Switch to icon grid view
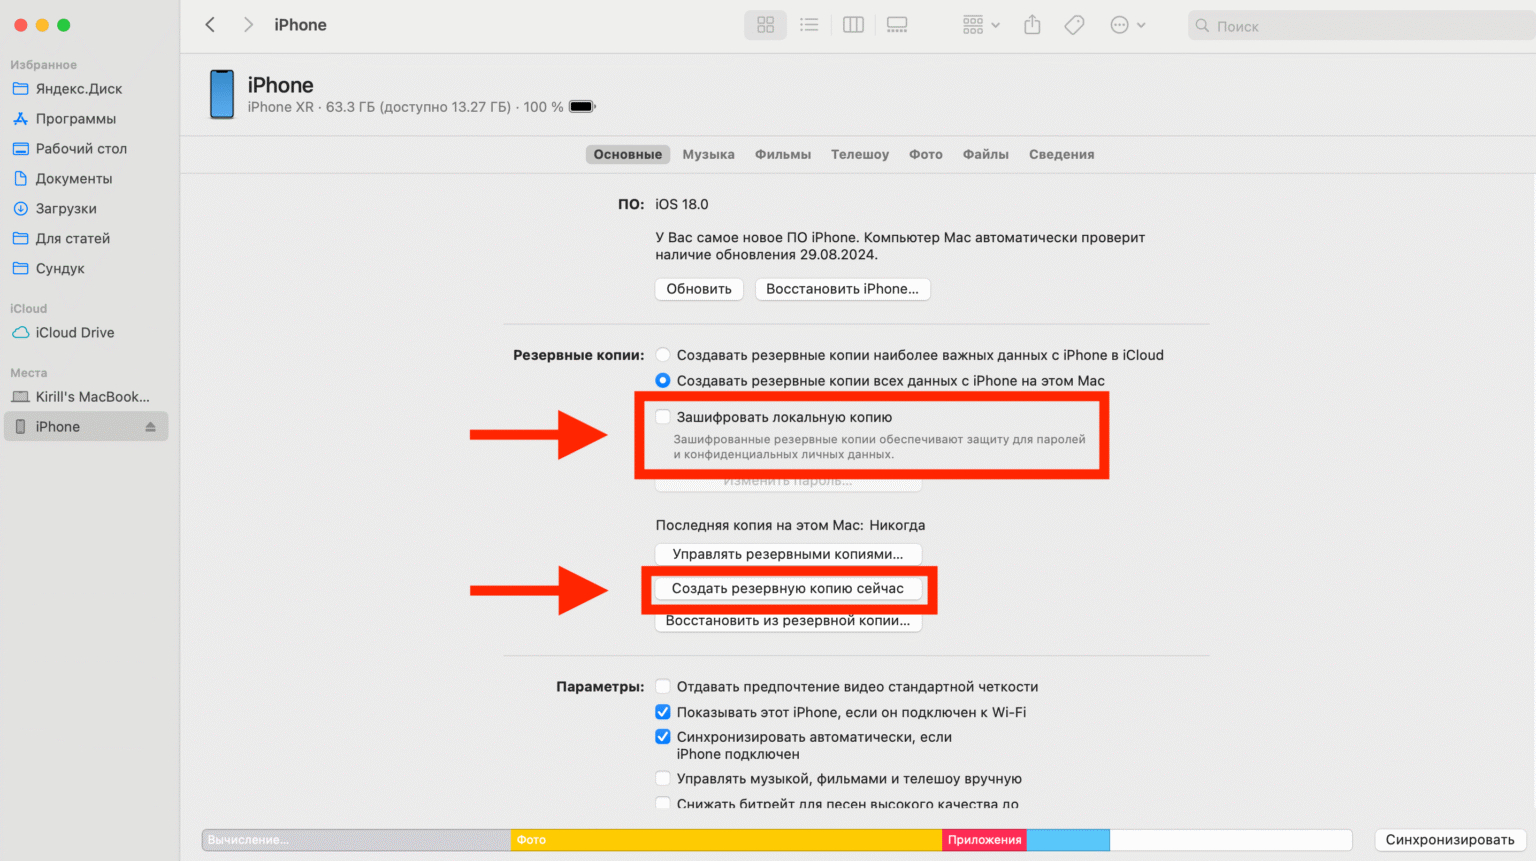Image resolution: width=1536 pixels, height=861 pixels. pos(765,25)
